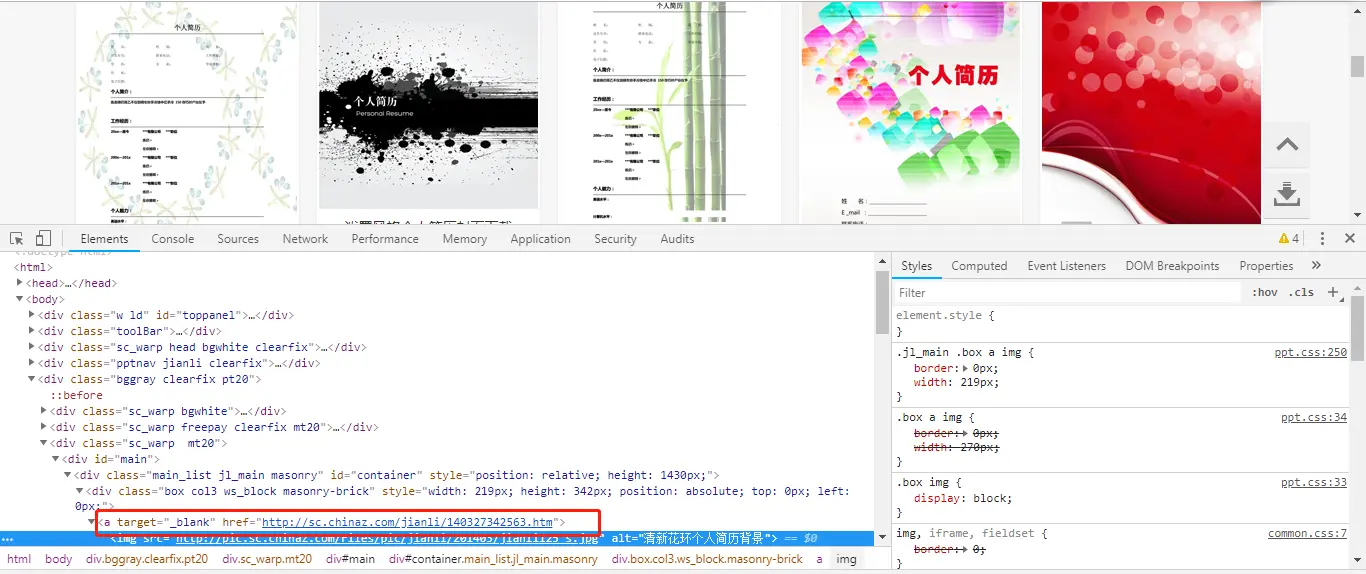
Task: Expand the sc_warp head bgwhite div
Action: tap(32, 347)
